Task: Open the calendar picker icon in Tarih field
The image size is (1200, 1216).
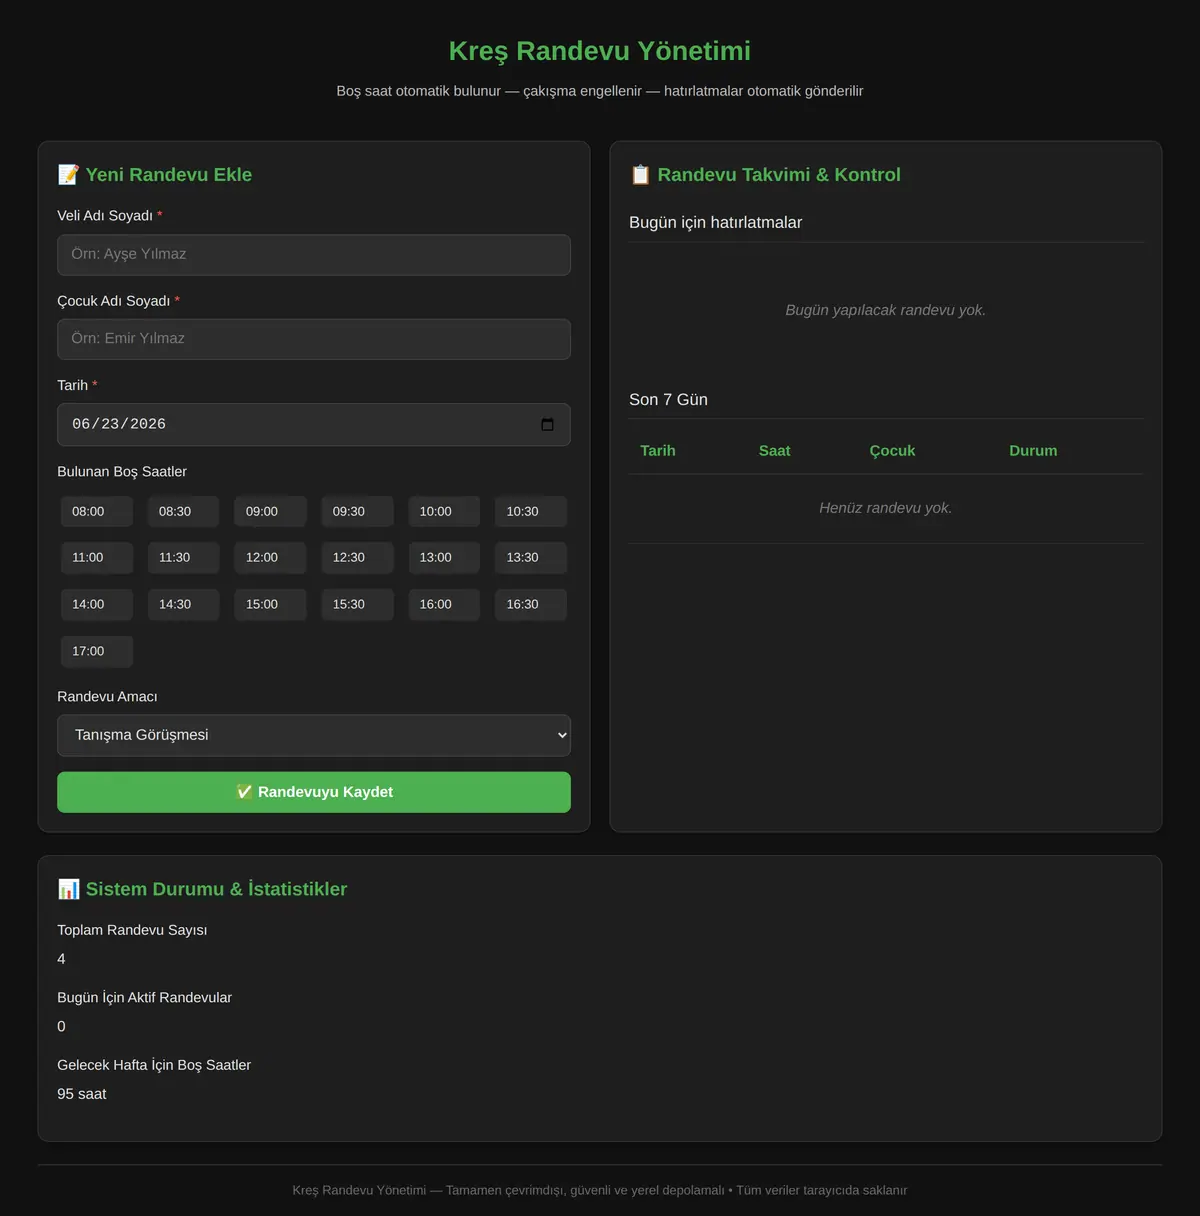Action: [547, 424]
